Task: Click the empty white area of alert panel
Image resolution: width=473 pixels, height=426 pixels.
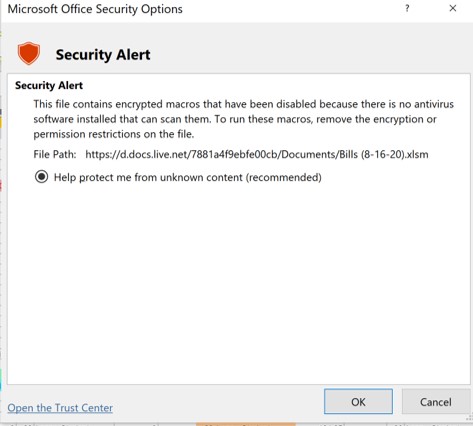Action: point(239,283)
